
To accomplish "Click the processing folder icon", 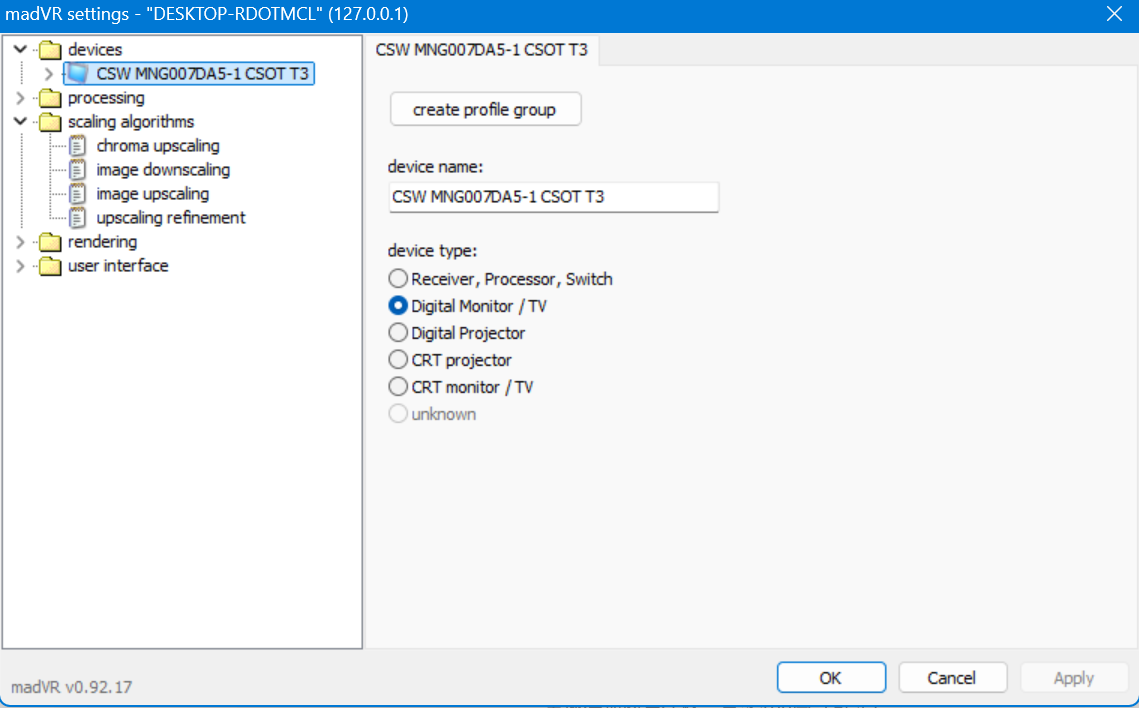I will [x=50, y=98].
